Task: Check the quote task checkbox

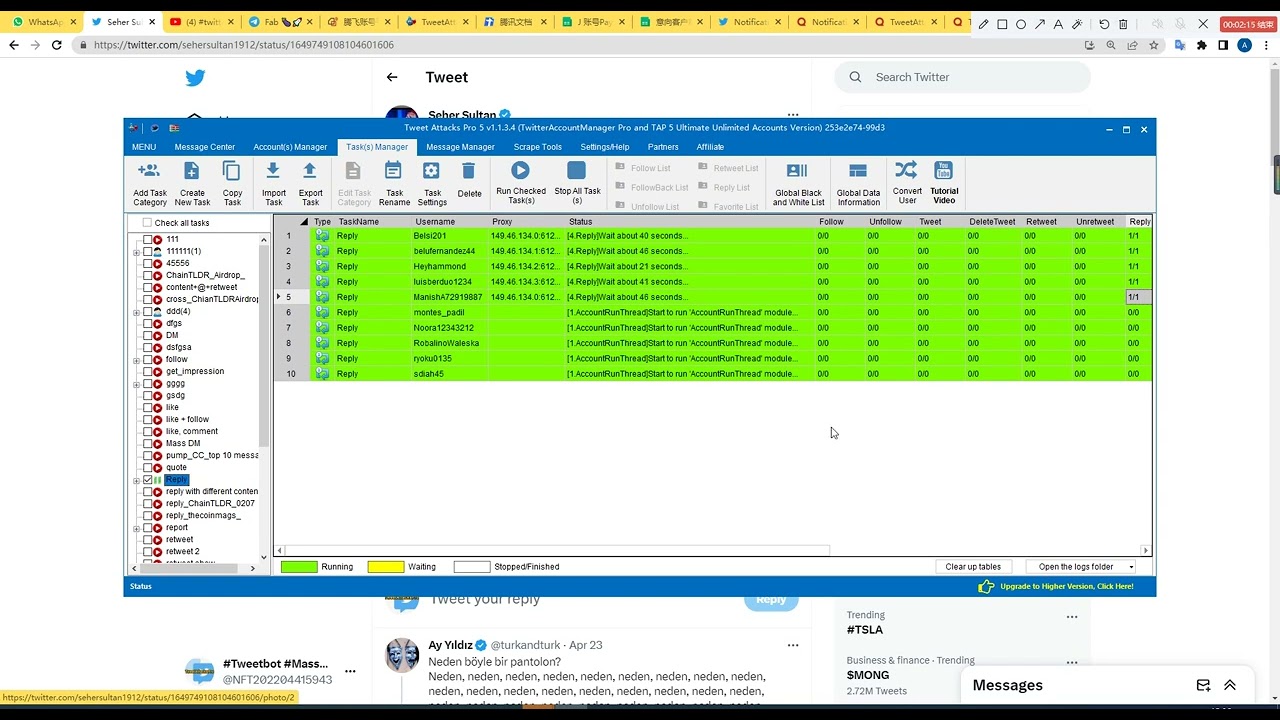Action: coord(148,467)
